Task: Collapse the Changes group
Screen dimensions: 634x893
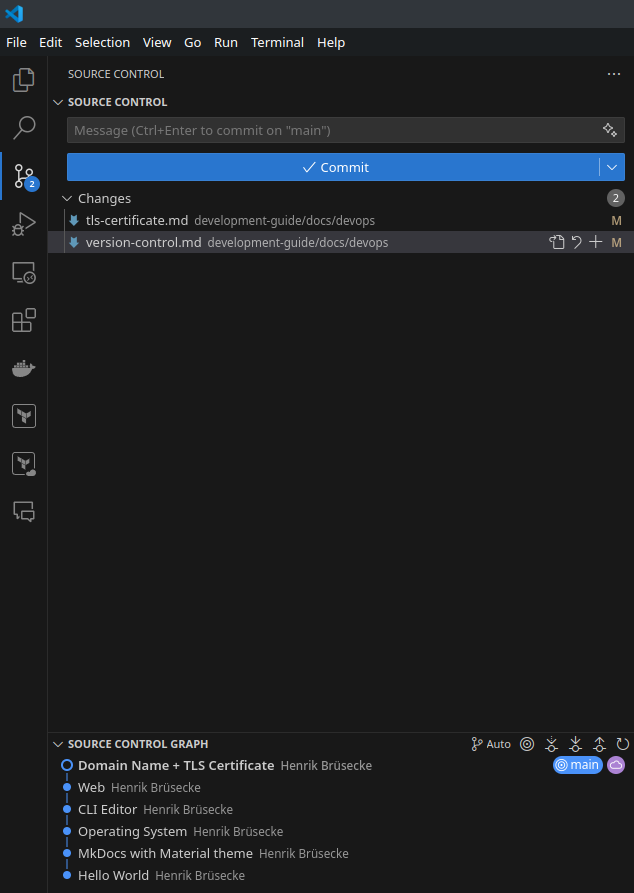Action: click(67, 198)
